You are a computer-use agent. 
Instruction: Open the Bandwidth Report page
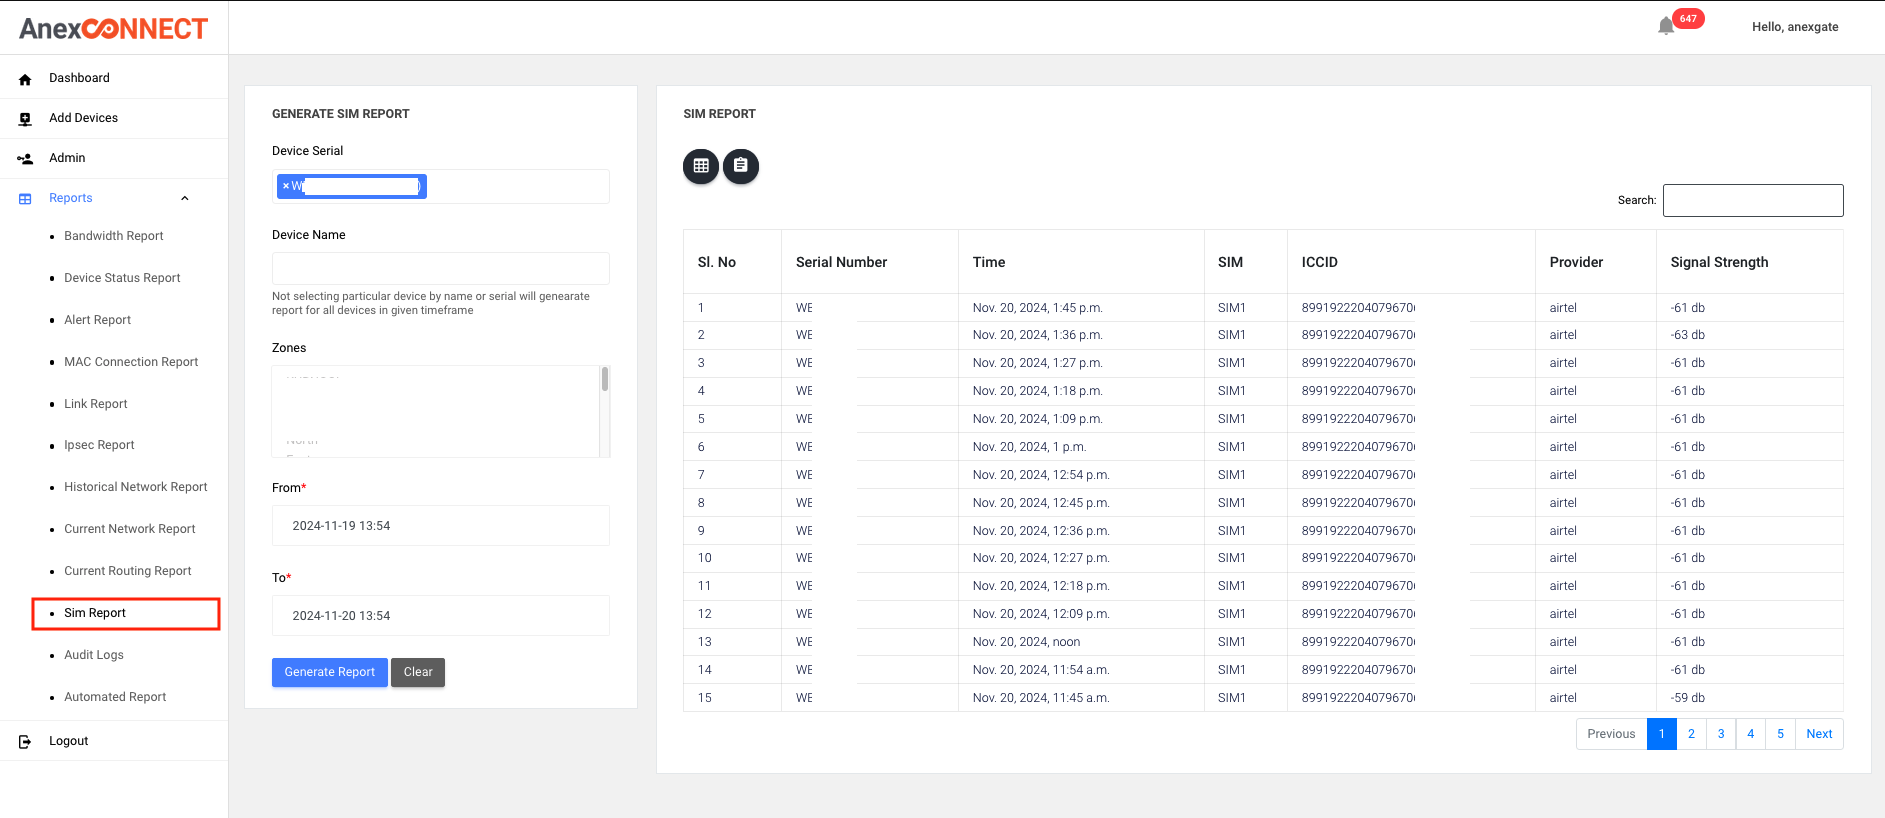click(x=114, y=236)
